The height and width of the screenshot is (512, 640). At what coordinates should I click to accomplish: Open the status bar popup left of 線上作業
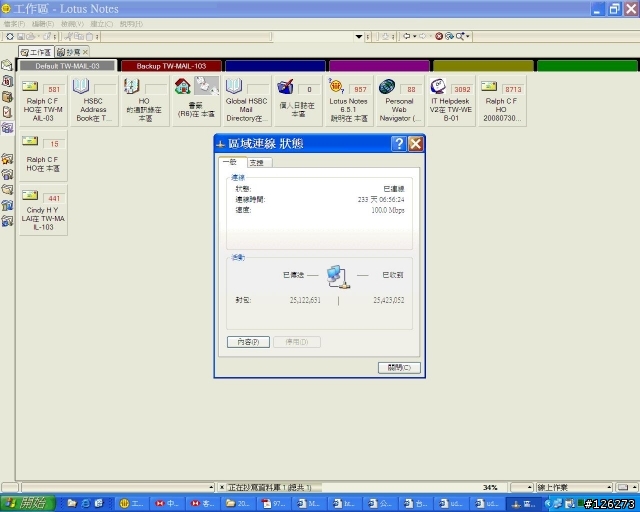pos(522,487)
